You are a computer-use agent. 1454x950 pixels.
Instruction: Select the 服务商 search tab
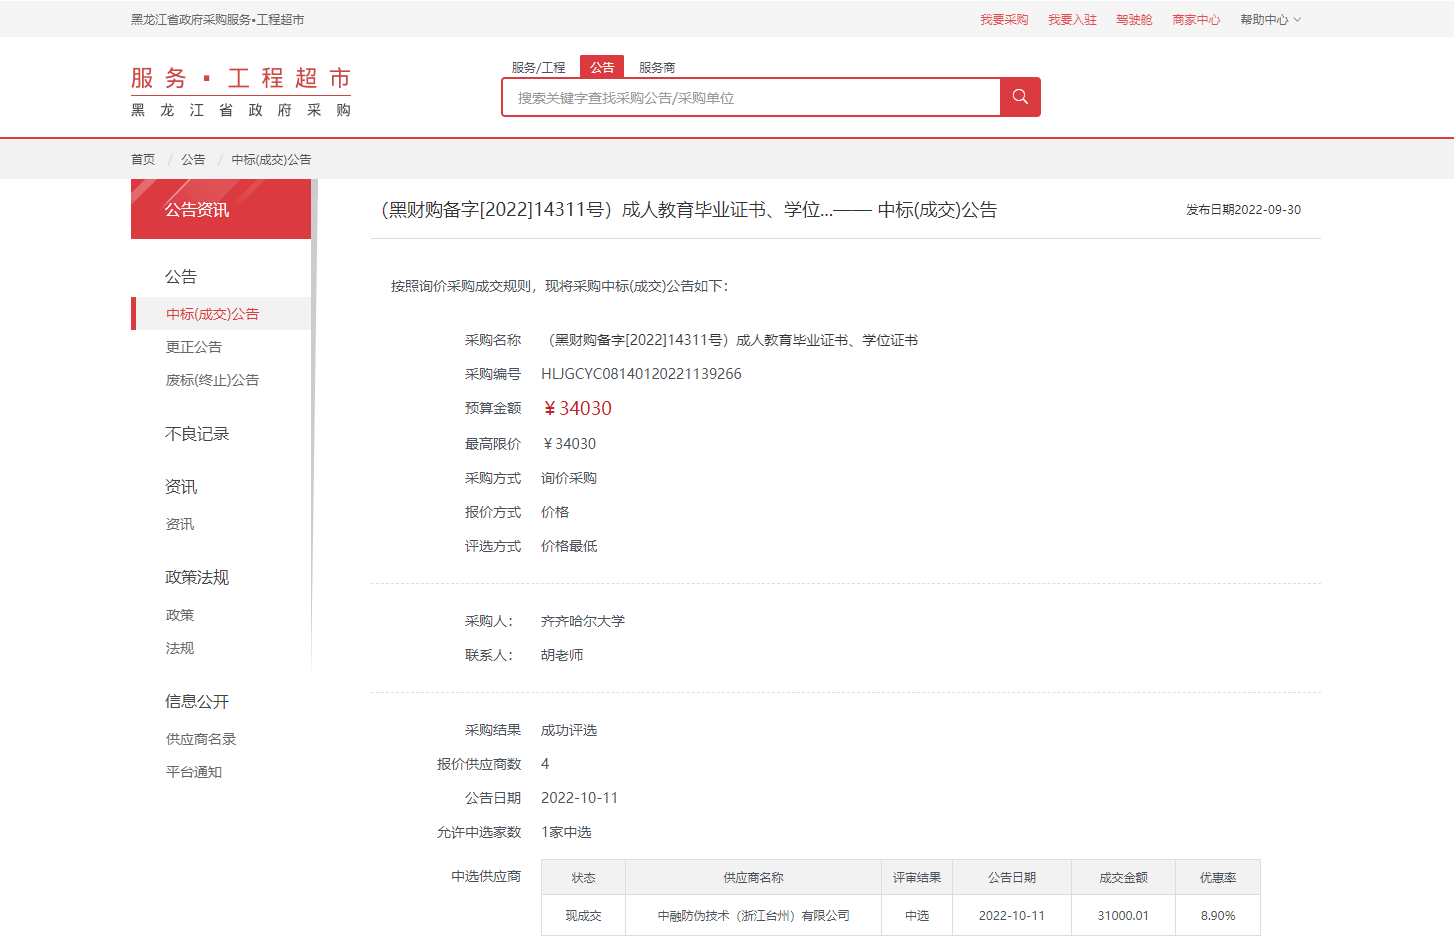657,67
